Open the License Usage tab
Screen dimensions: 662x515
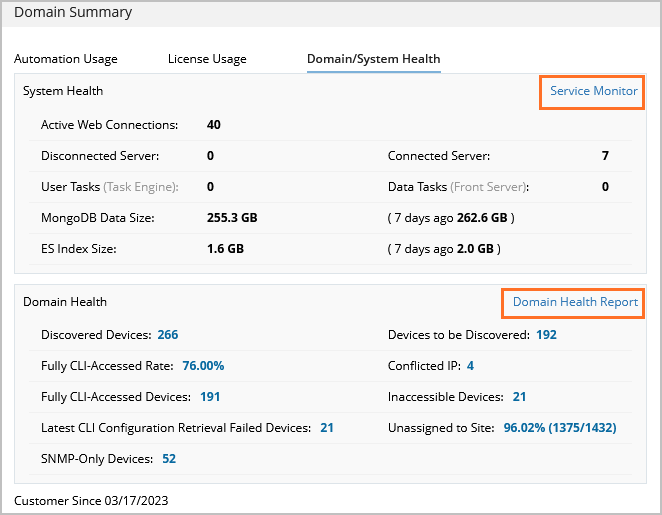[x=207, y=59]
